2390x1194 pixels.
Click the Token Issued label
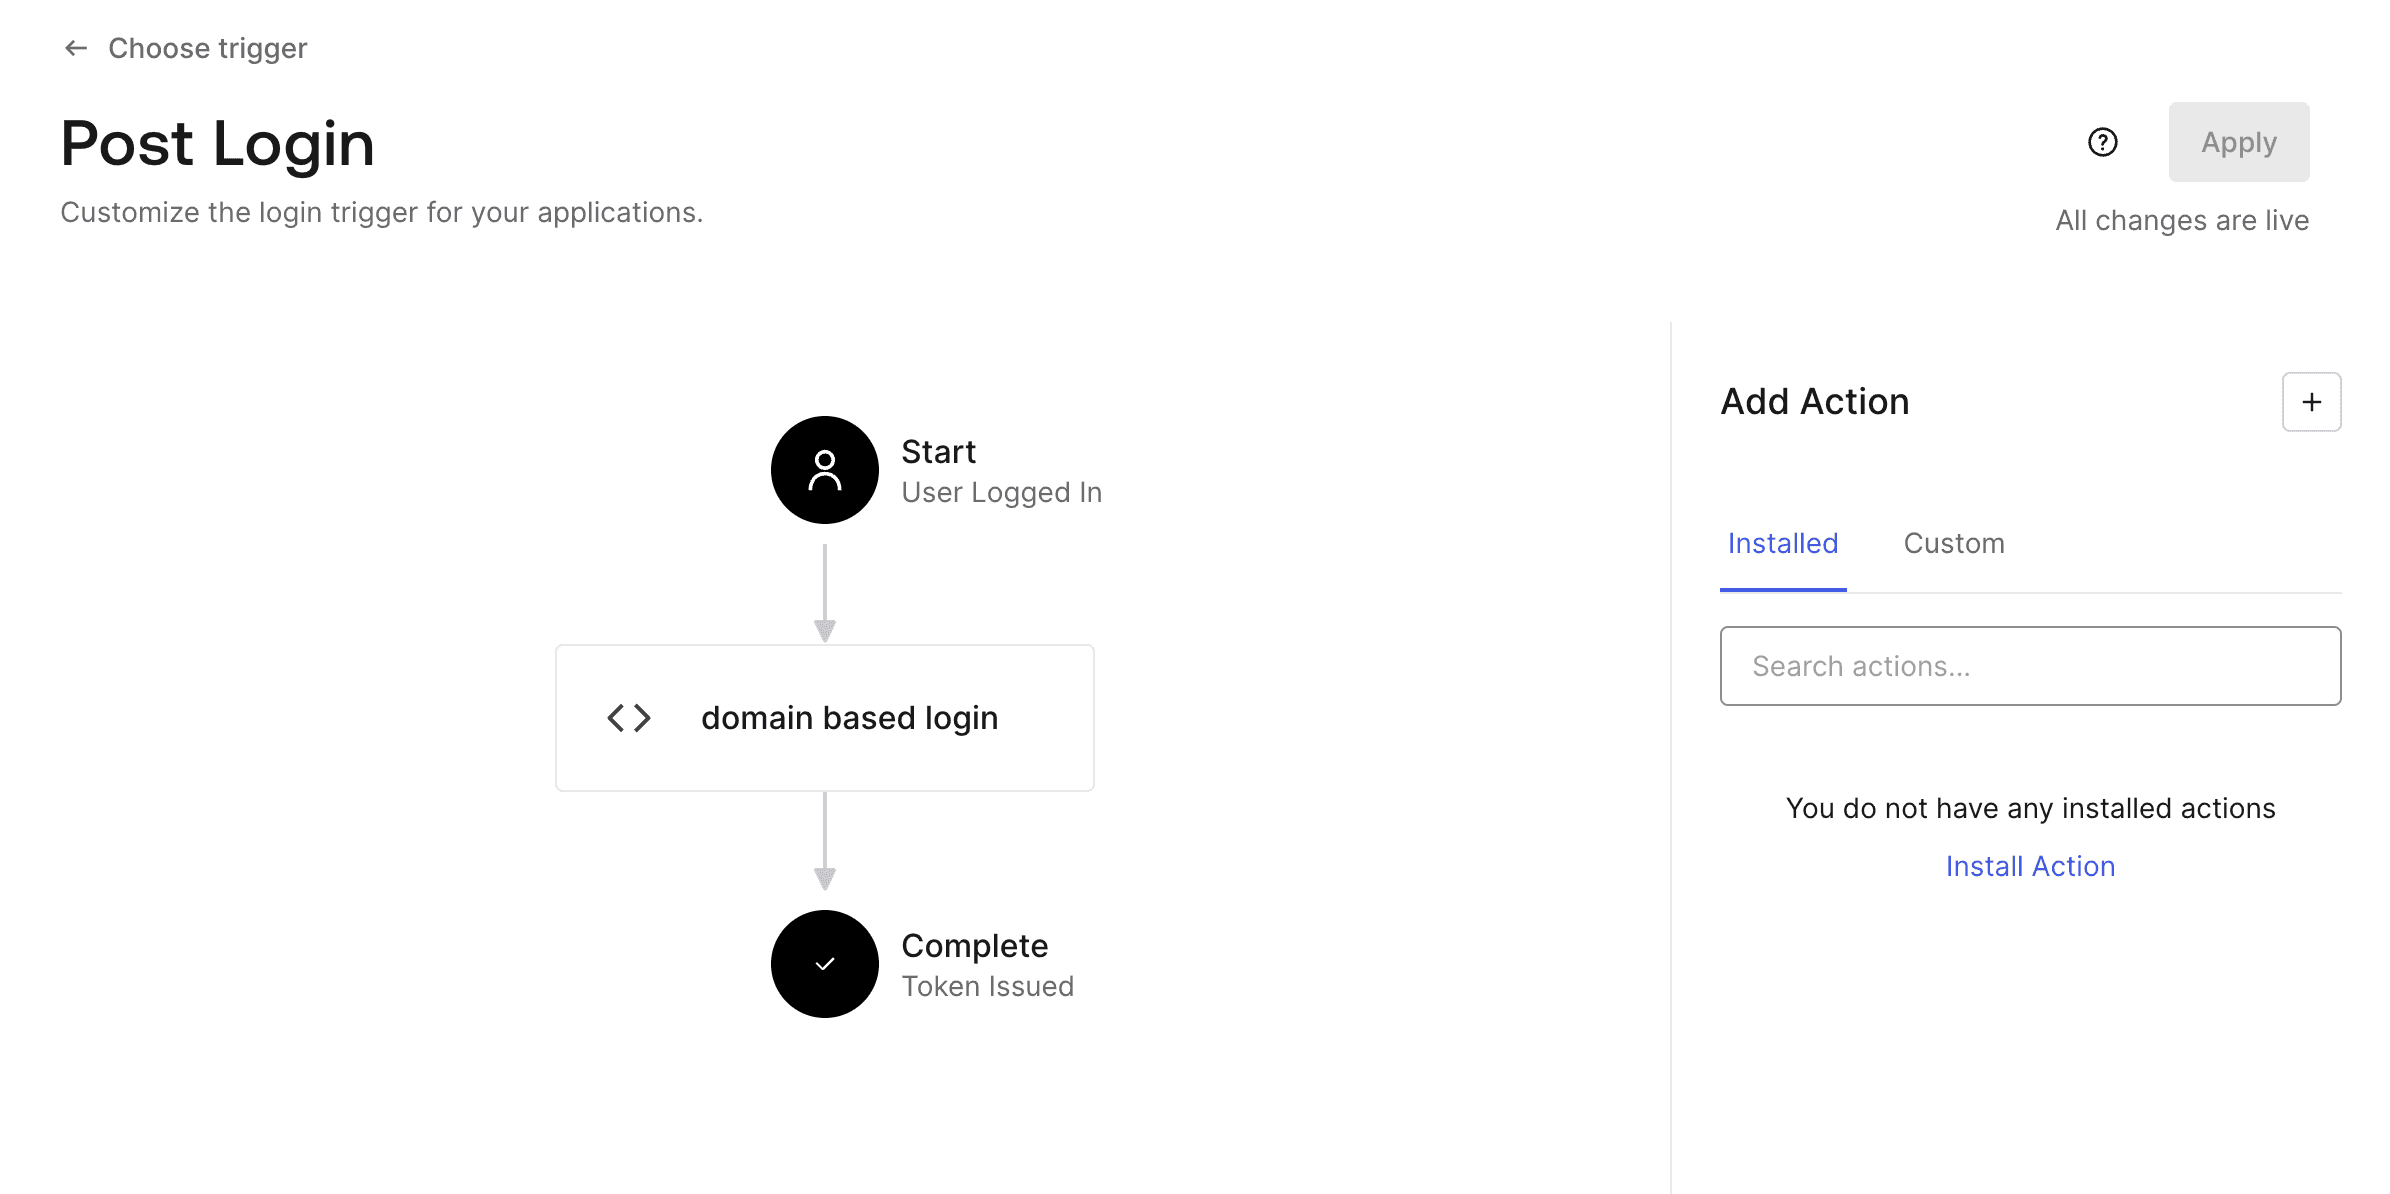pos(987,986)
